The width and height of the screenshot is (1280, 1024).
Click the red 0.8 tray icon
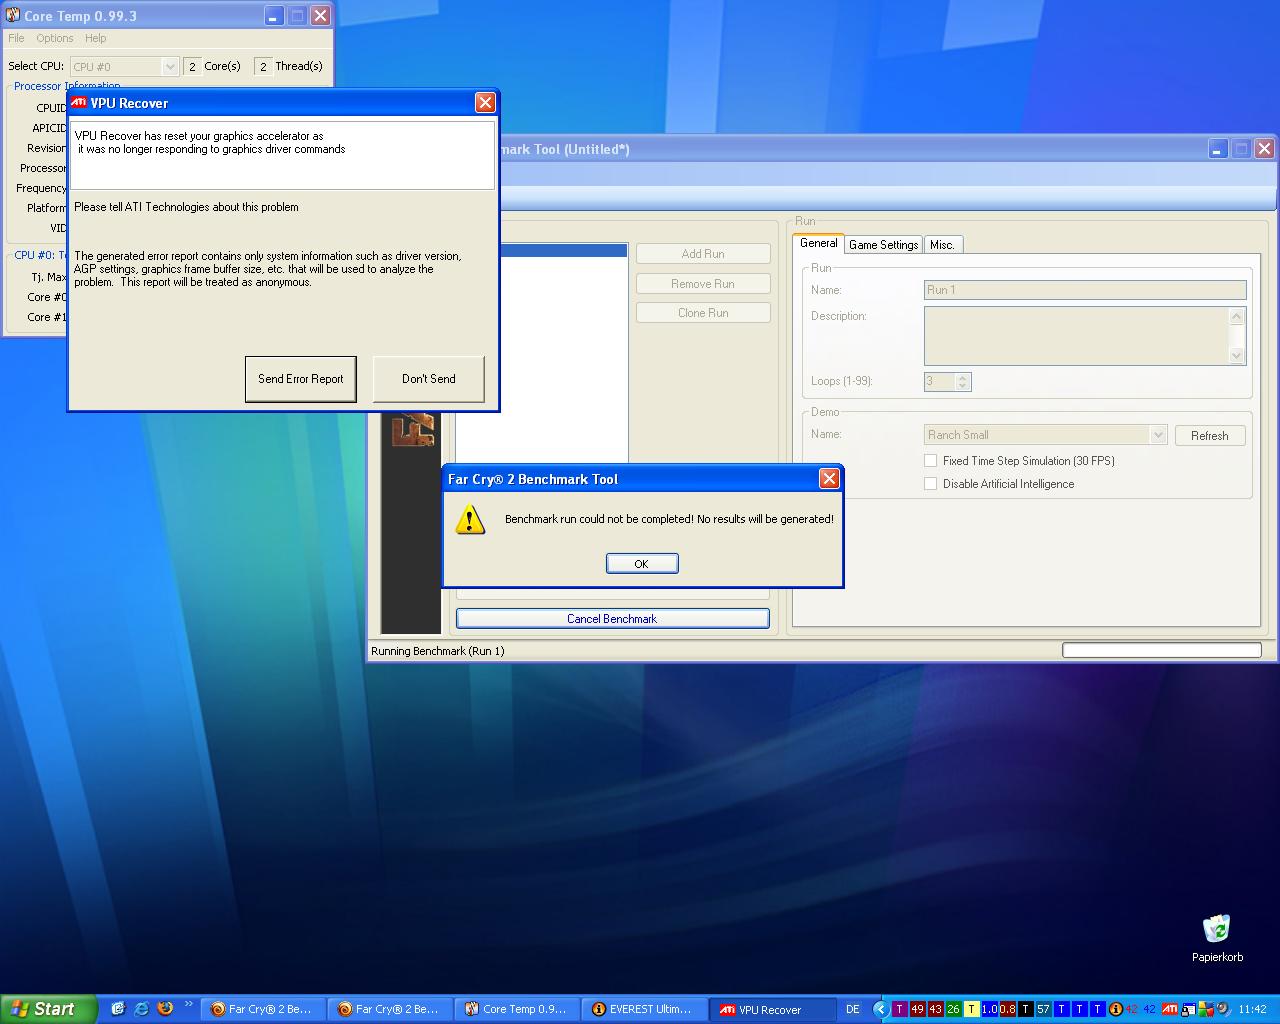click(1007, 1009)
